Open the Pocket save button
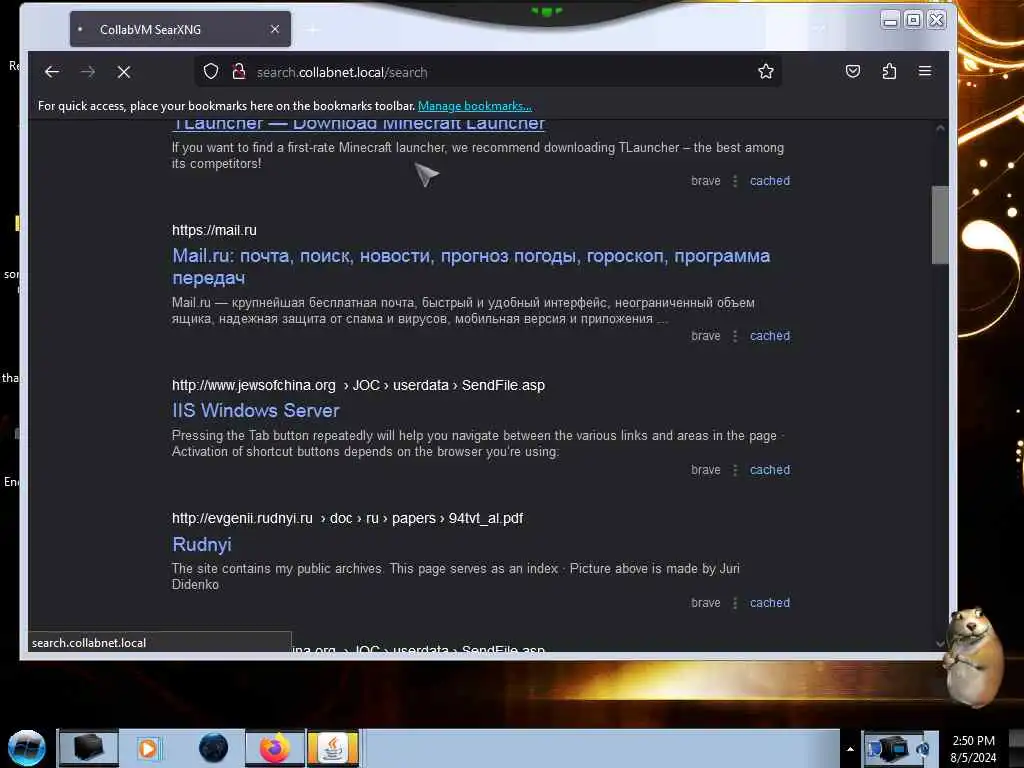 click(852, 71)
